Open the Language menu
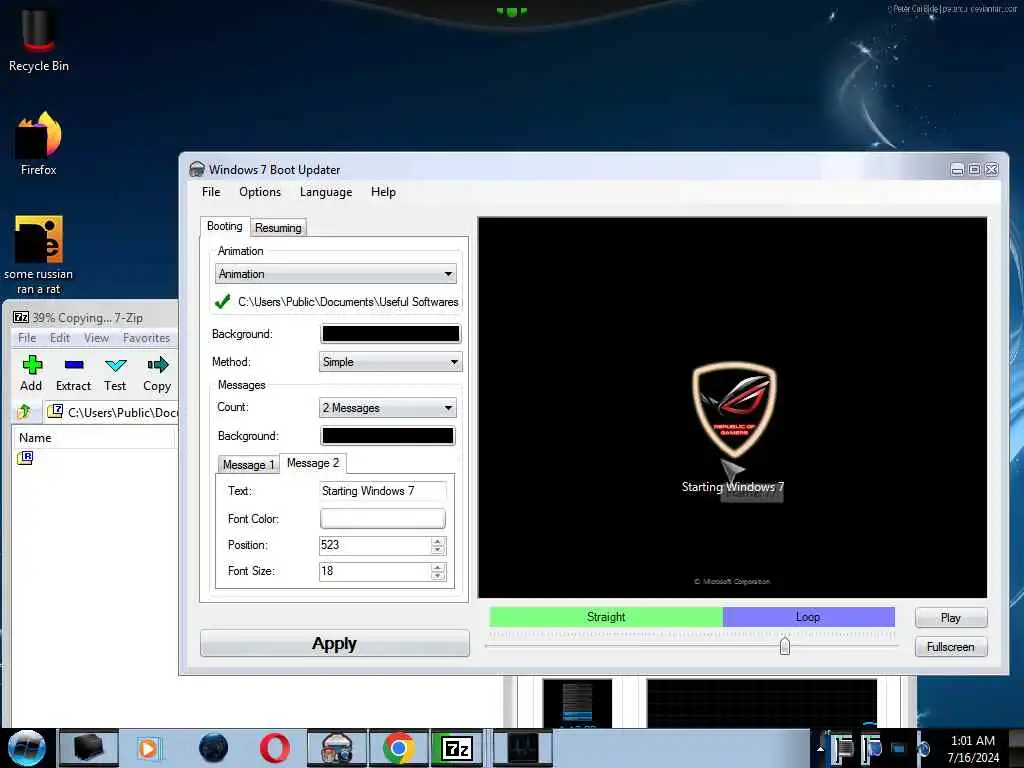1024x768 pixels. (326, 192)
